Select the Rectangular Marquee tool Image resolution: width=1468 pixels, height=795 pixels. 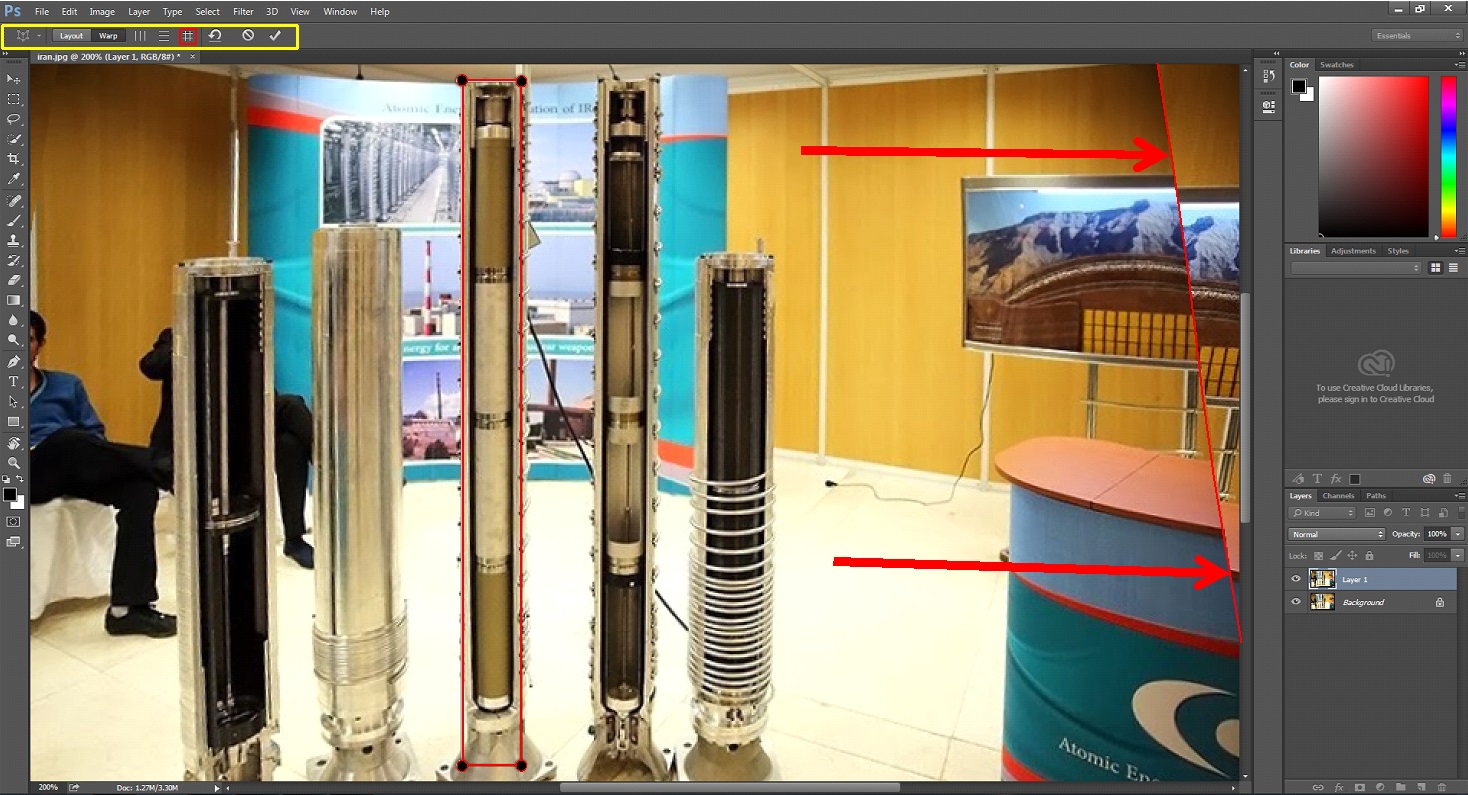14,99
